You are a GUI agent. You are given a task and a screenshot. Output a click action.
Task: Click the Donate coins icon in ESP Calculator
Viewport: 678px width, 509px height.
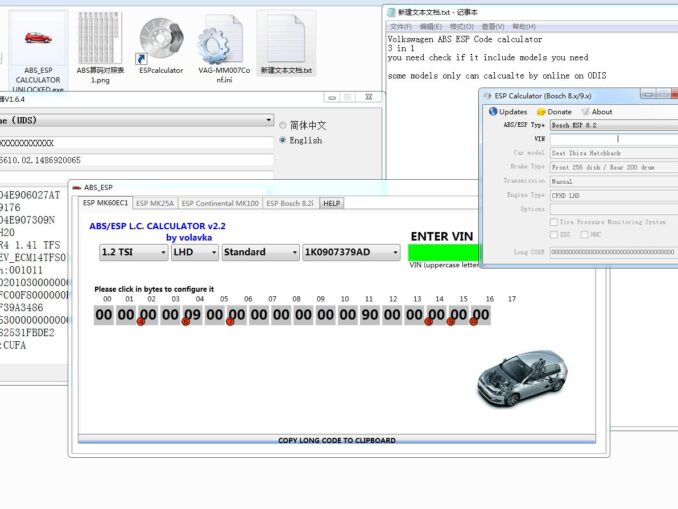541,112
